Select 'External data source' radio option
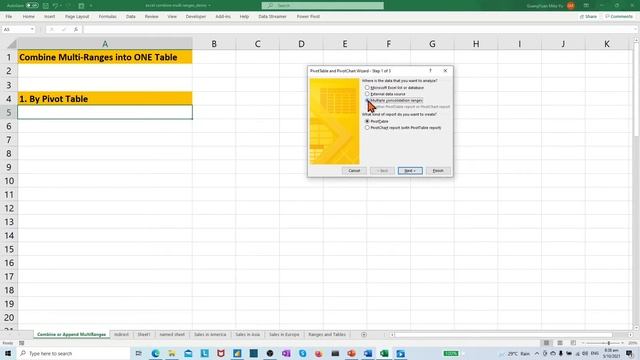The image size is (640, 360). (x=367, y=94)
